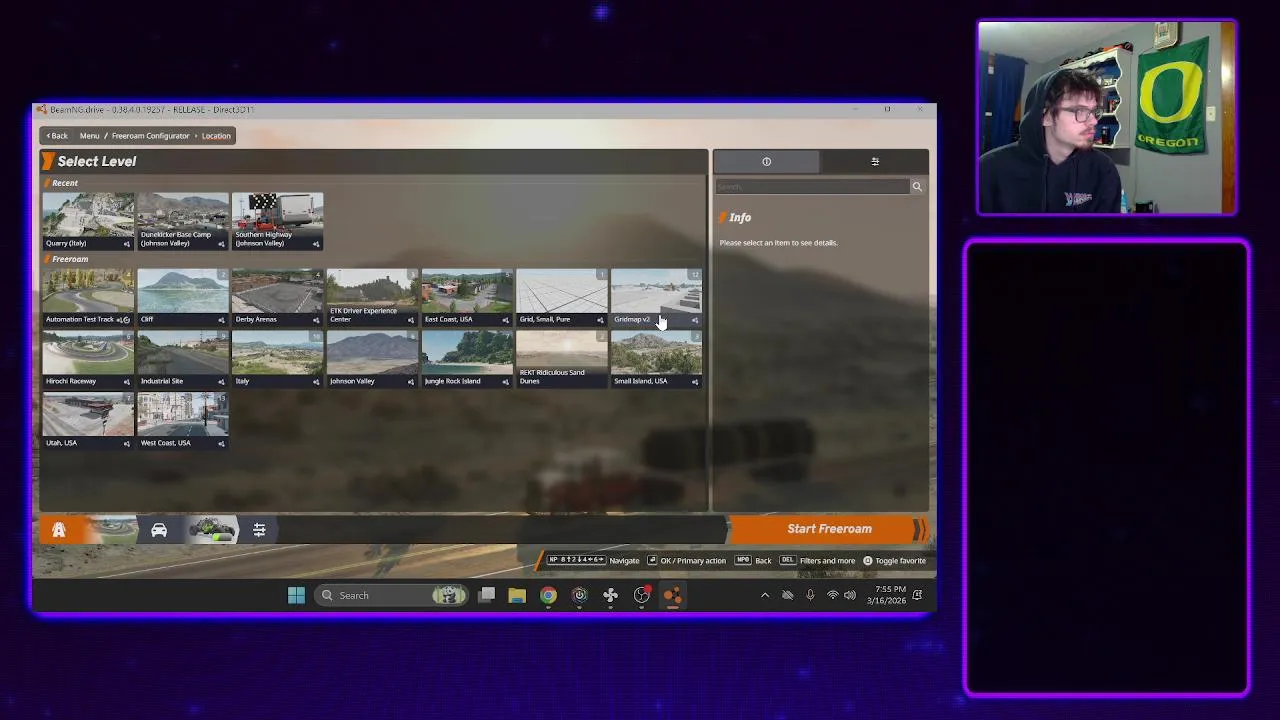Choose ETK Driver Experience Center level
1280x720 pixels.
(372, 297)
